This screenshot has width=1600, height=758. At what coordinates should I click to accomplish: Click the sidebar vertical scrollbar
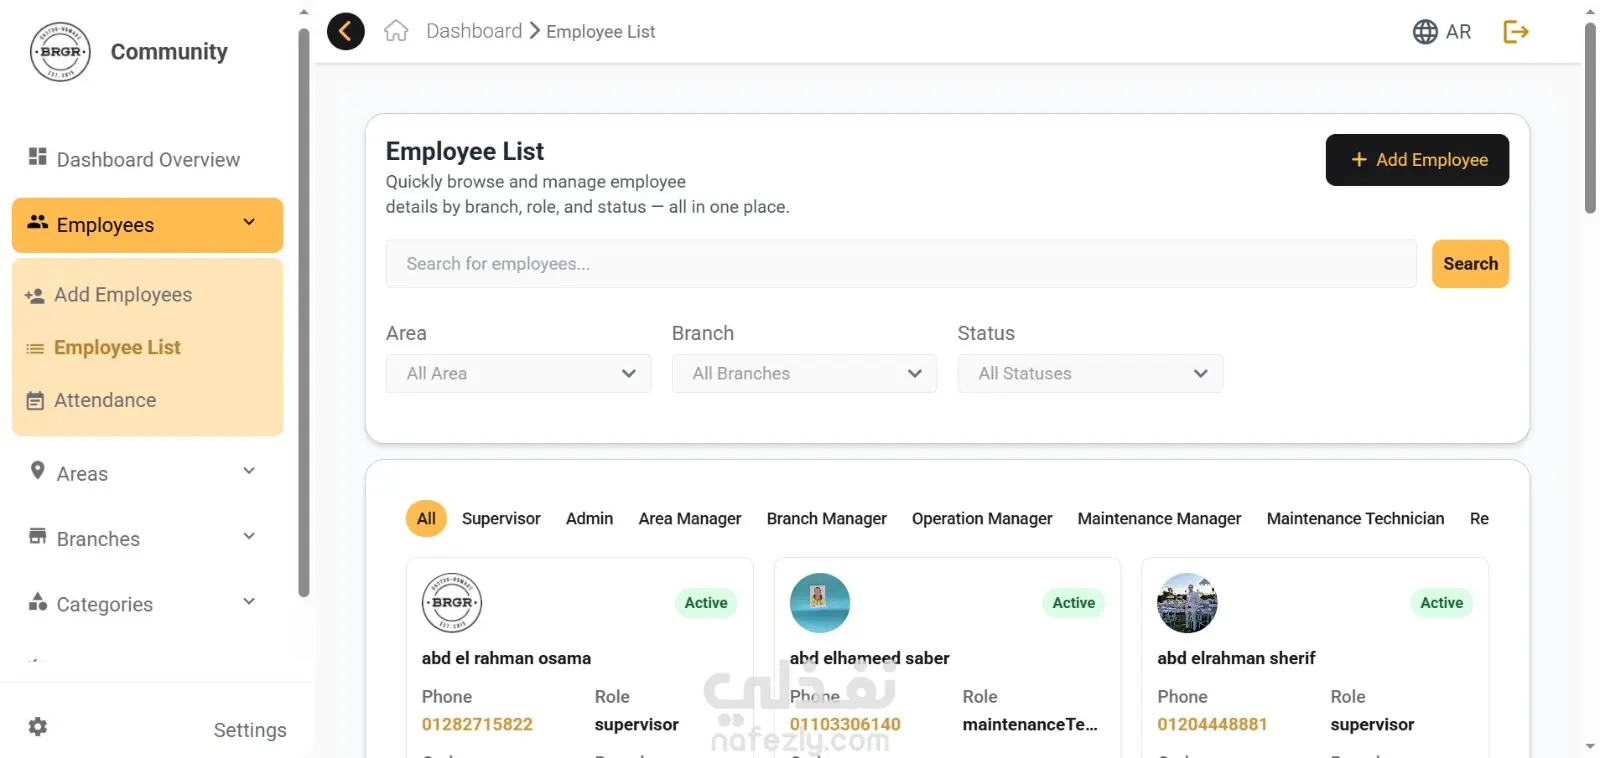(304, 312)
